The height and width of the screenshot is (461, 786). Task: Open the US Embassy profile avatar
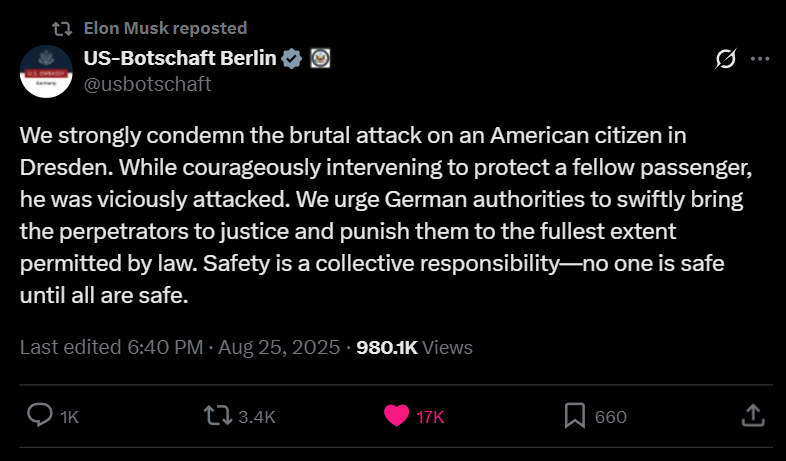point(46,70)
